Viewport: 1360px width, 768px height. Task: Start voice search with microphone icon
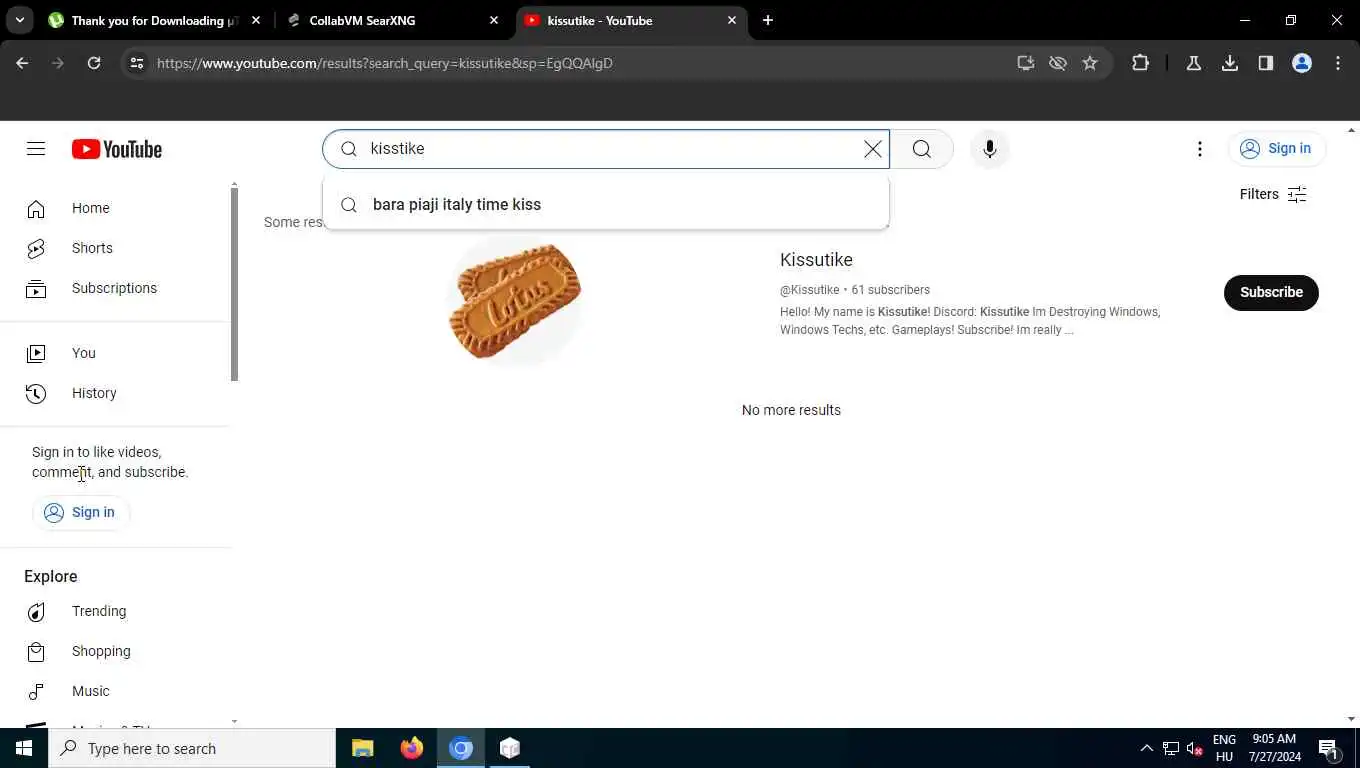989,149
